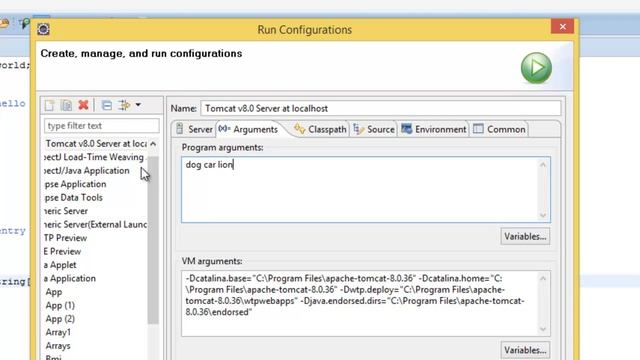This screenshot has width=640, height=360.
Task: Click the Server tab icon
Action: [180, 129]
